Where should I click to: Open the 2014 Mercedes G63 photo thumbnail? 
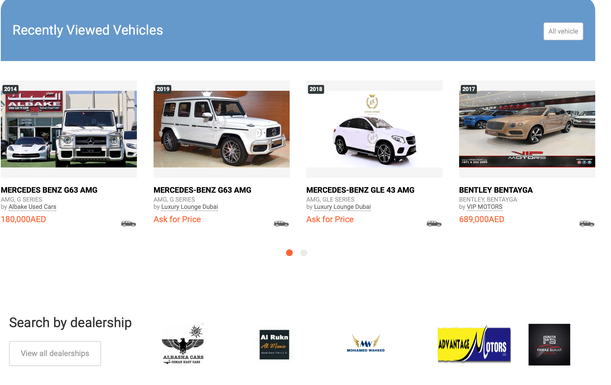coord(69,129)
